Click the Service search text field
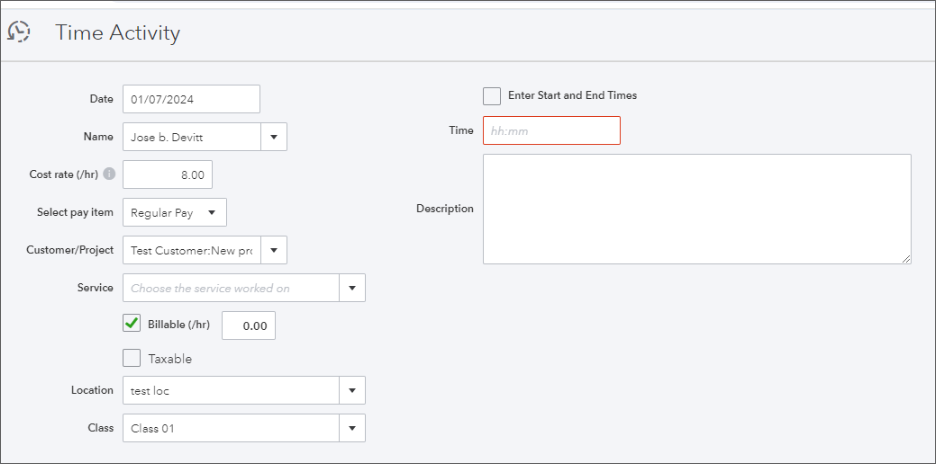The width and height of the screenshot is (936, 464). (231, 288)
